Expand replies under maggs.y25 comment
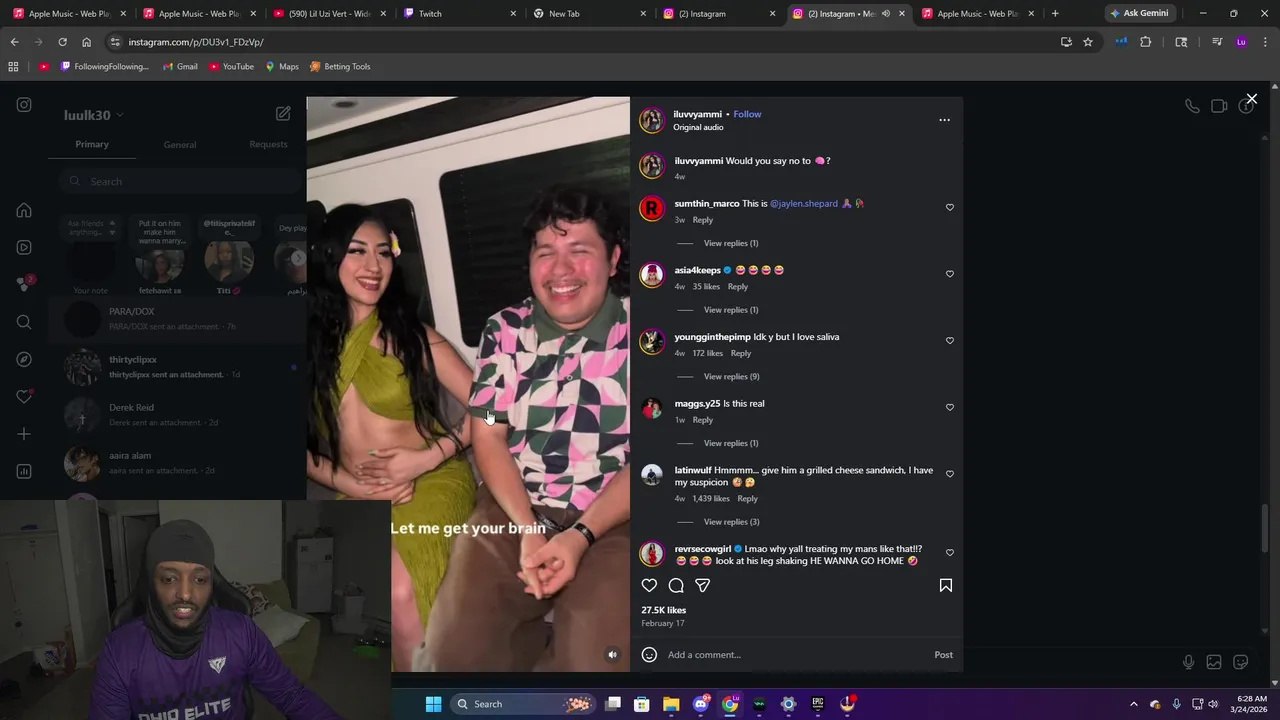 731,443
